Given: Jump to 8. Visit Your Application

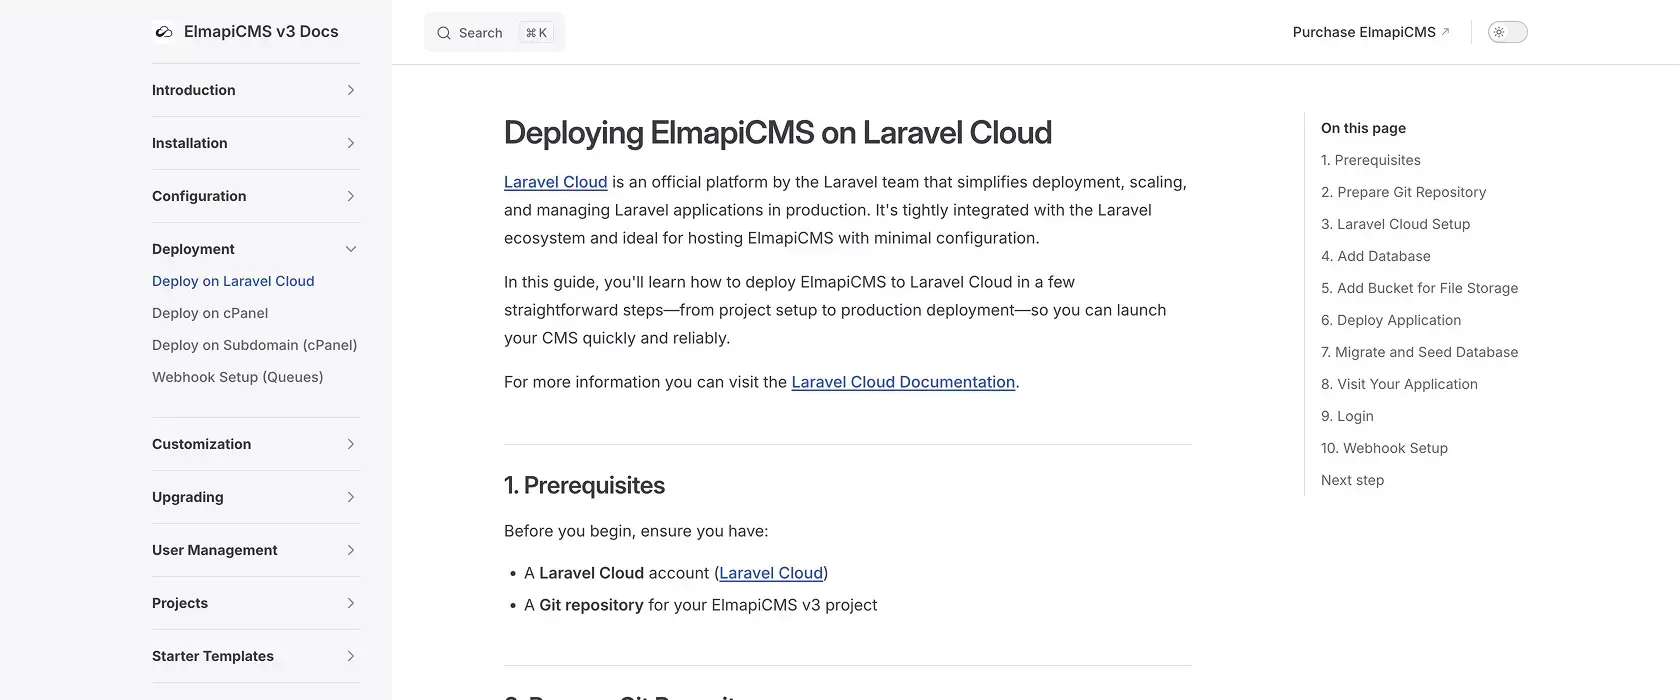Looking at the screenshot, I should [x=1399, y=384].
